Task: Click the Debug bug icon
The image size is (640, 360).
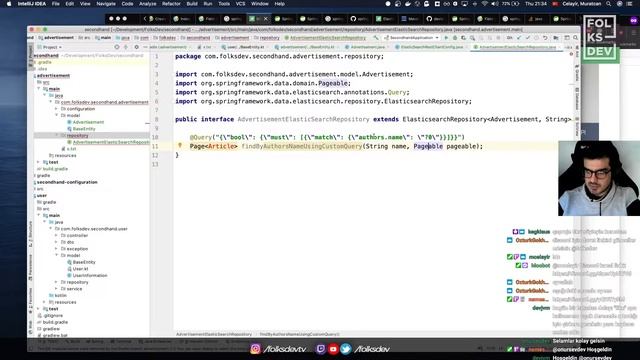Action: point(455,38)
